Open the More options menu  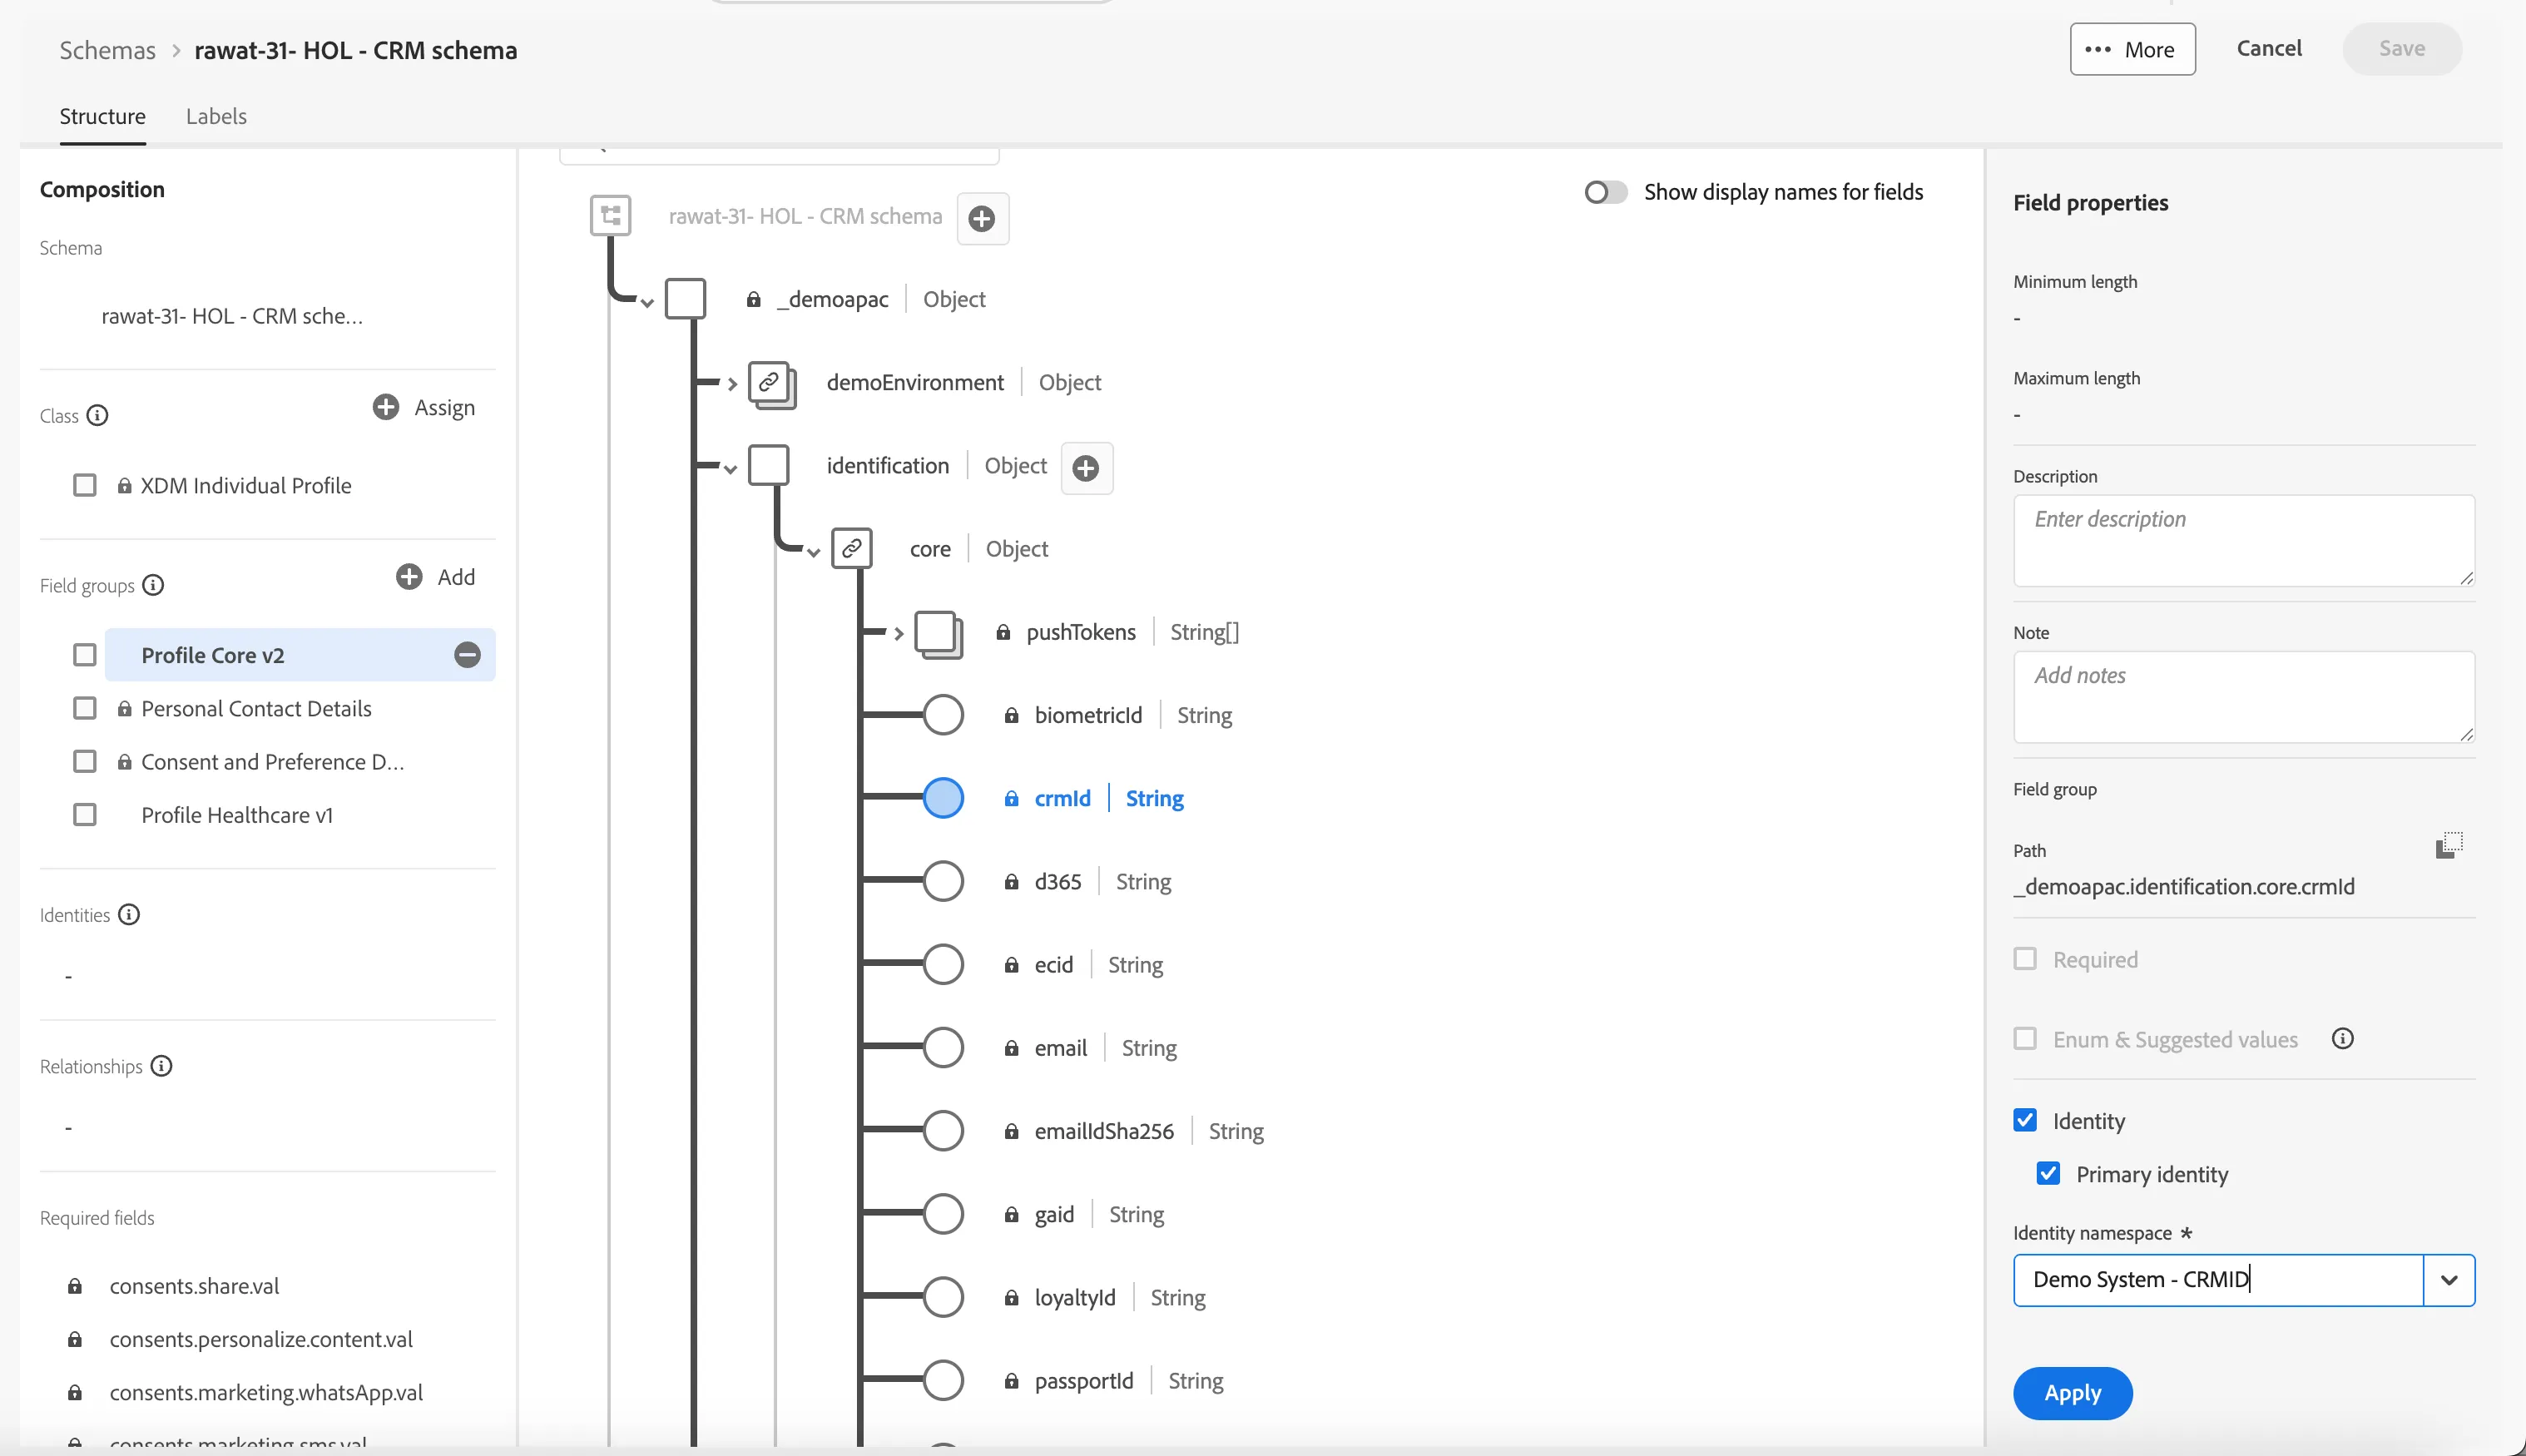coord(2132,49)
